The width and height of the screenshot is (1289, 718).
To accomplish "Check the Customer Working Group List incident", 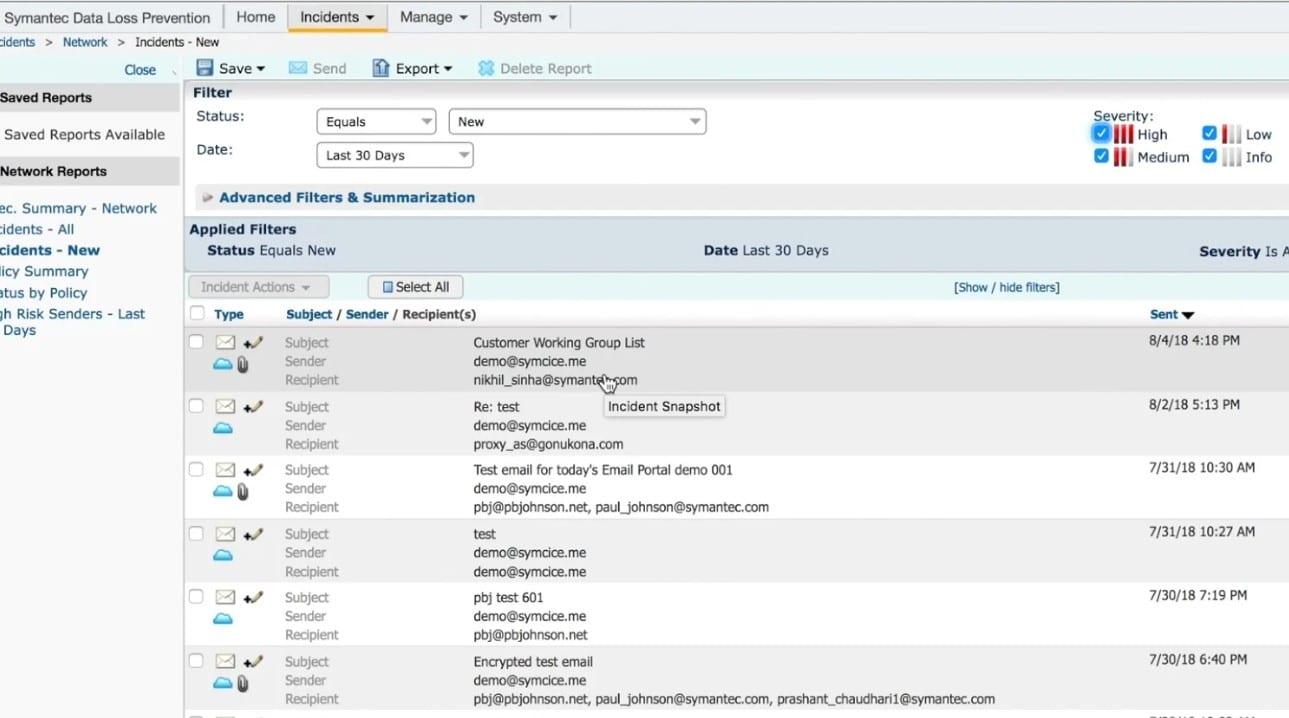I will click(196, 342).
